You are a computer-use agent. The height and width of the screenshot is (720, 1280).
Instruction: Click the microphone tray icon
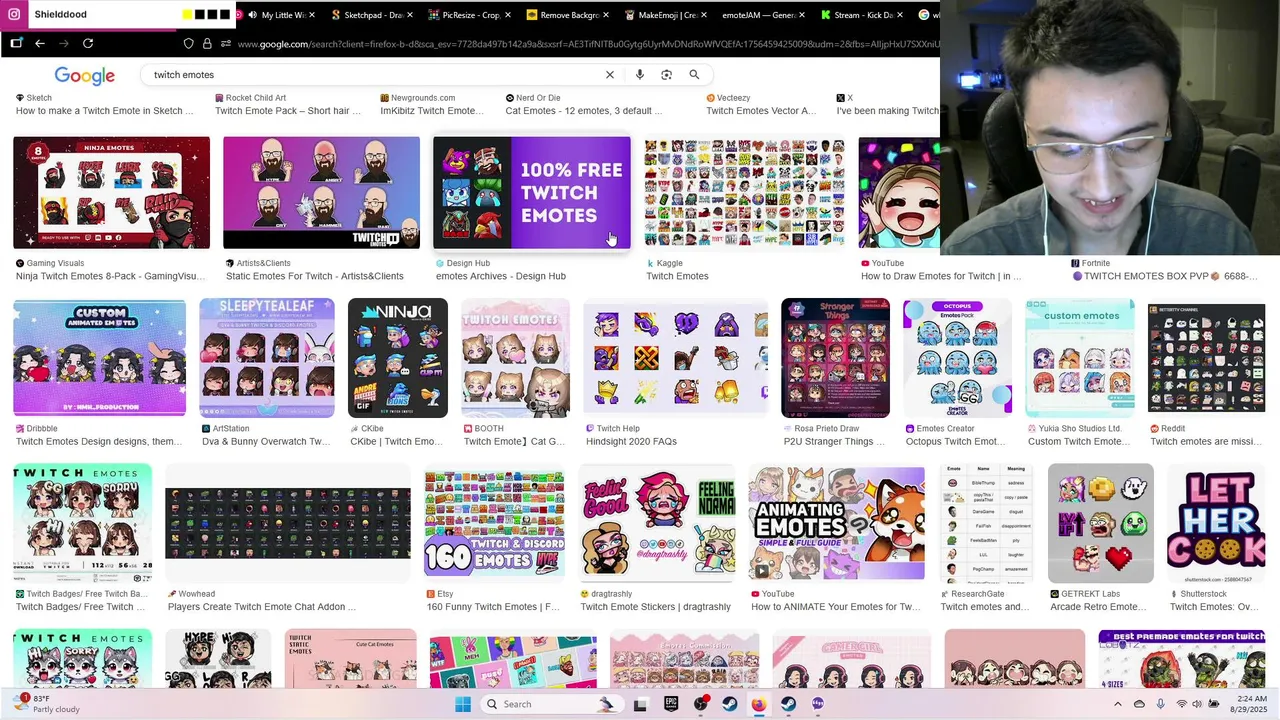1161,704
